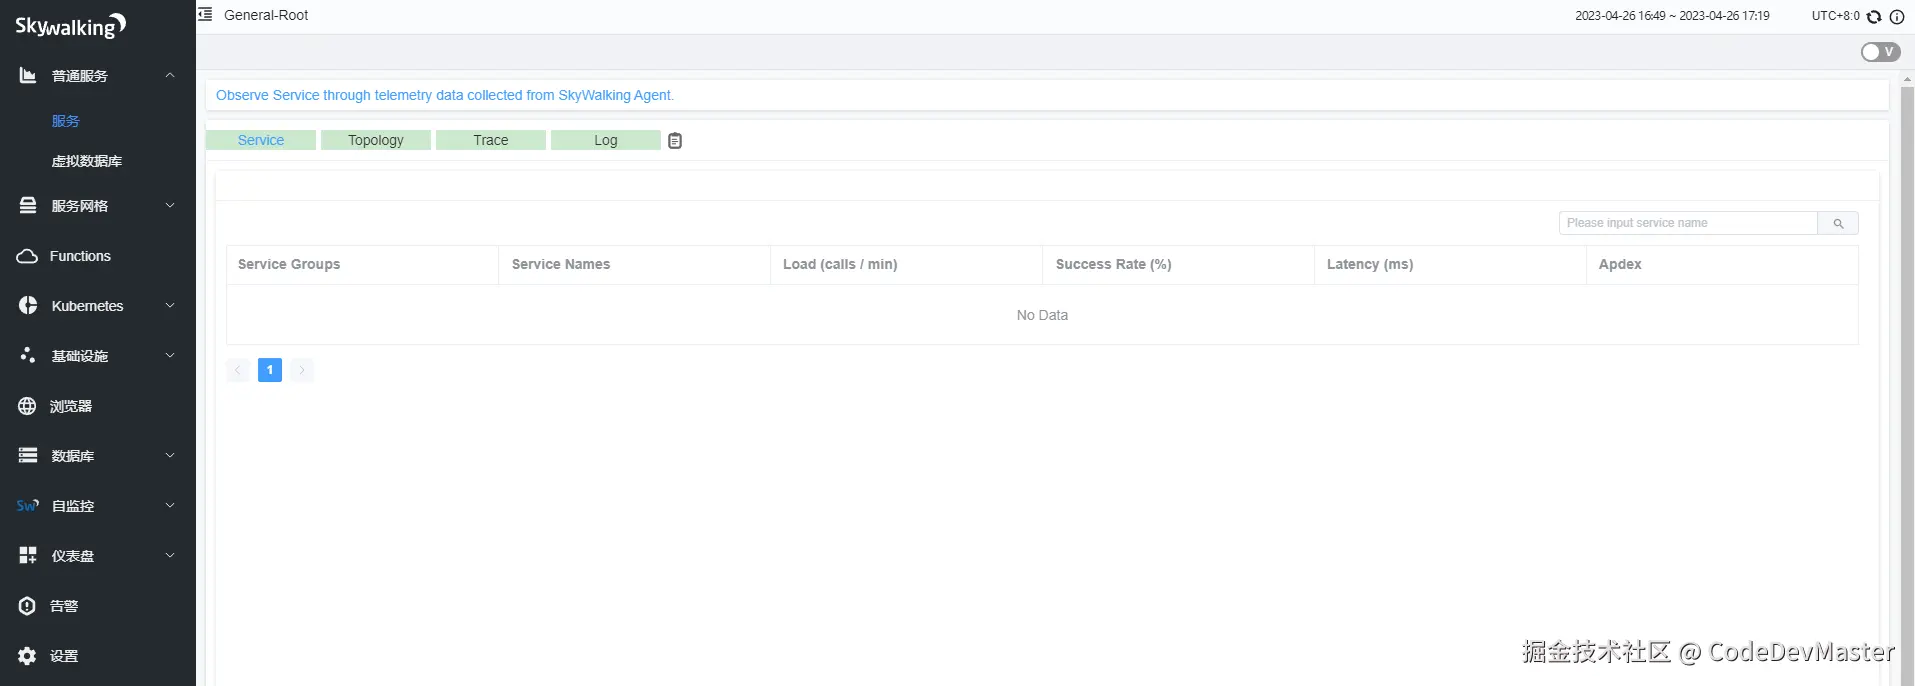Screen dimensions: 1915x686
Task: Select page 1 in pagination
Action: 270,370
